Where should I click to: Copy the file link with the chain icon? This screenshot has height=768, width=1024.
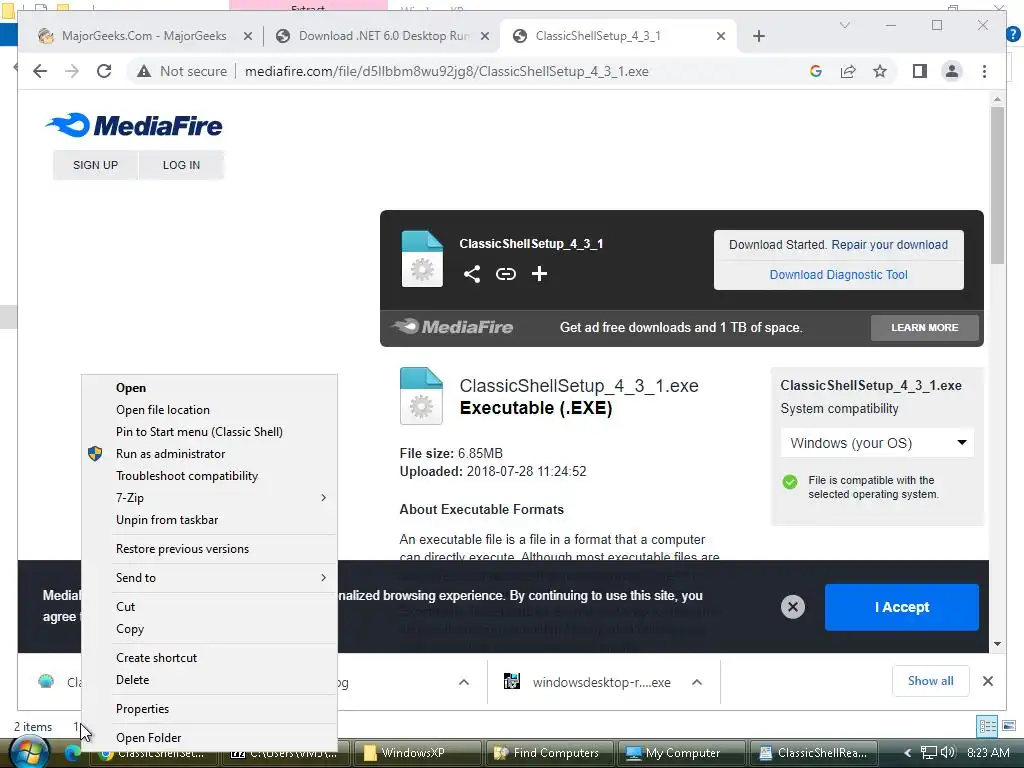pos(505,274)
